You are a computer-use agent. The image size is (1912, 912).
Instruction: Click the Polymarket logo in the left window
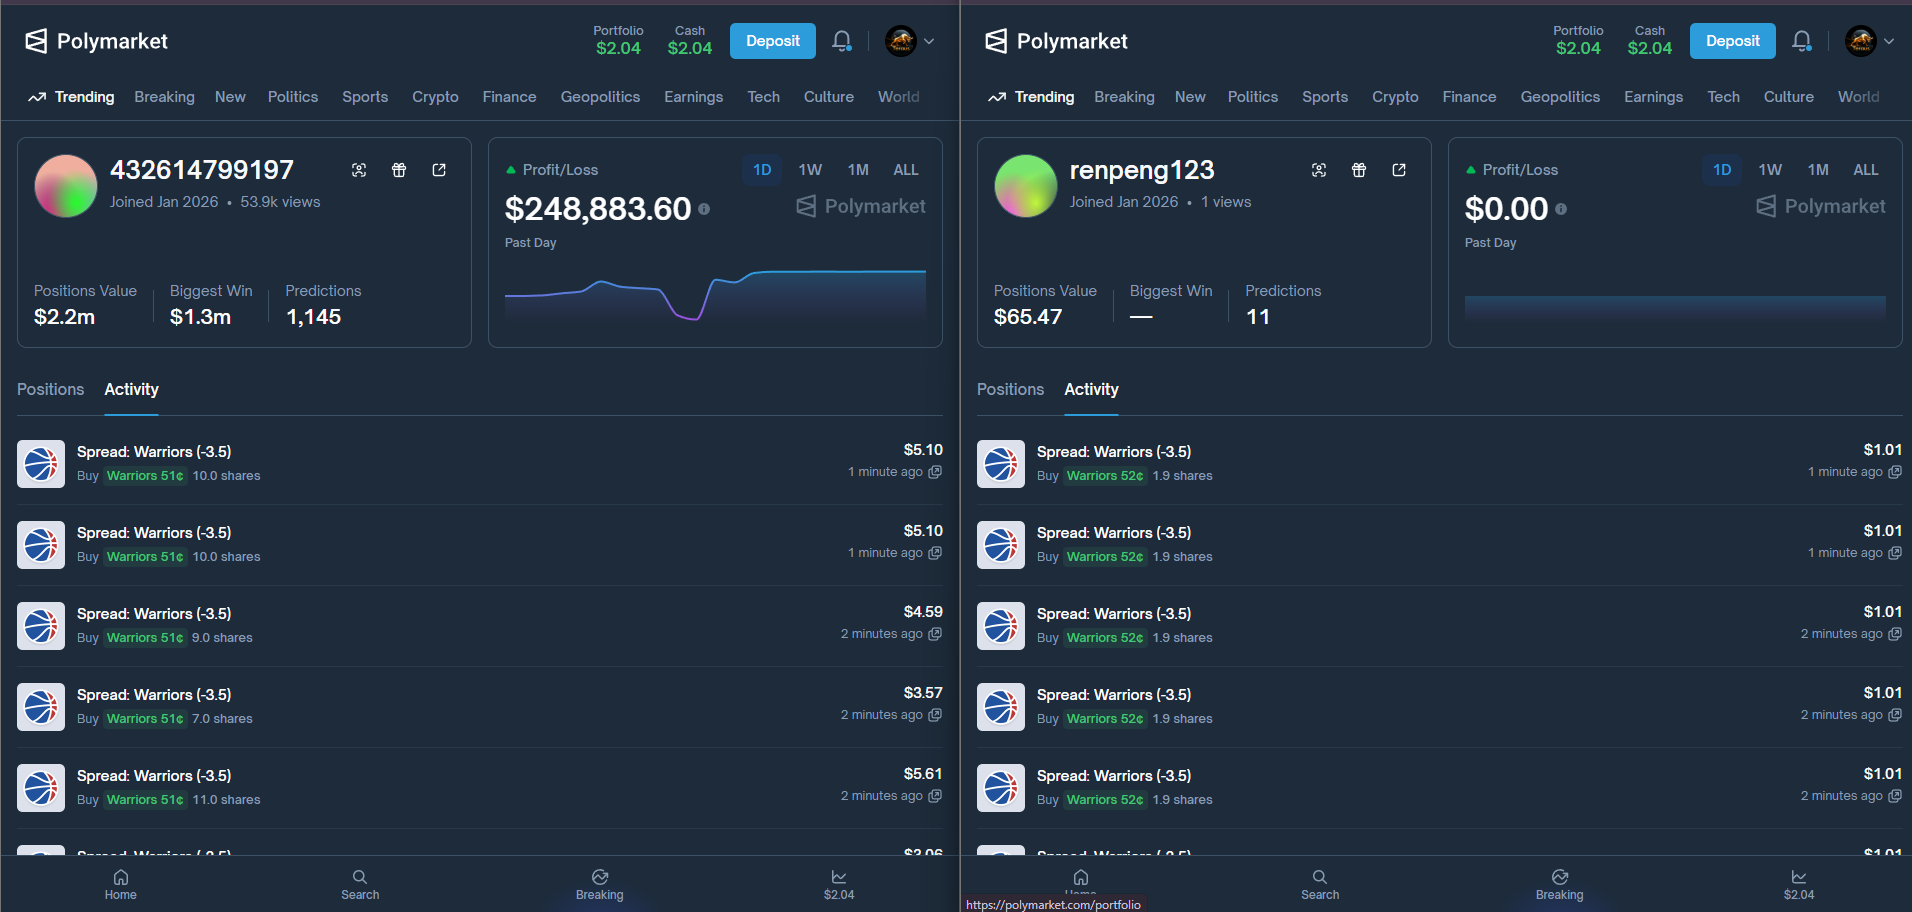point(96,41)
